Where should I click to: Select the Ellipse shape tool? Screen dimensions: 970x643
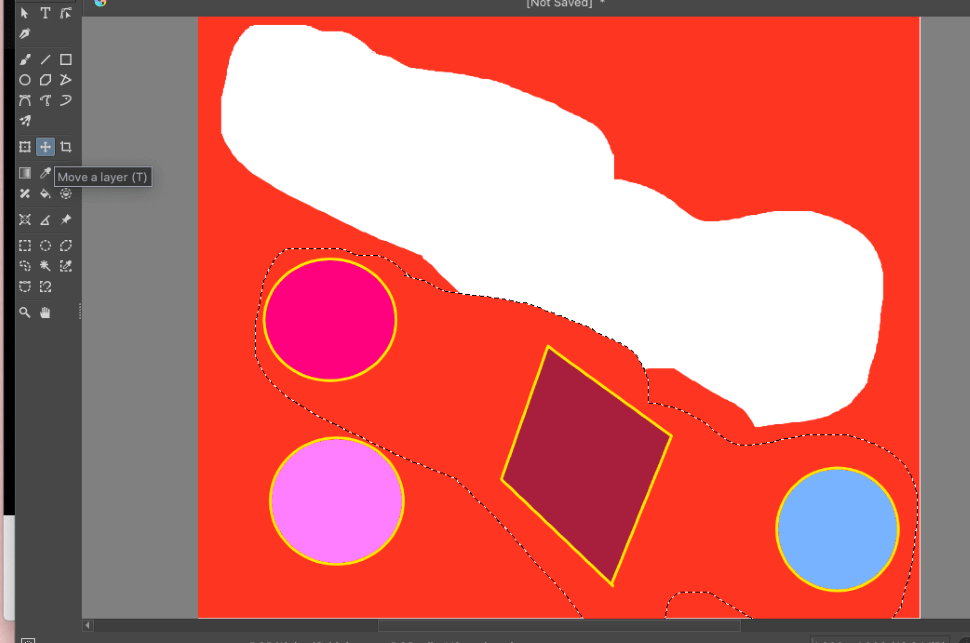coord(25,80)
